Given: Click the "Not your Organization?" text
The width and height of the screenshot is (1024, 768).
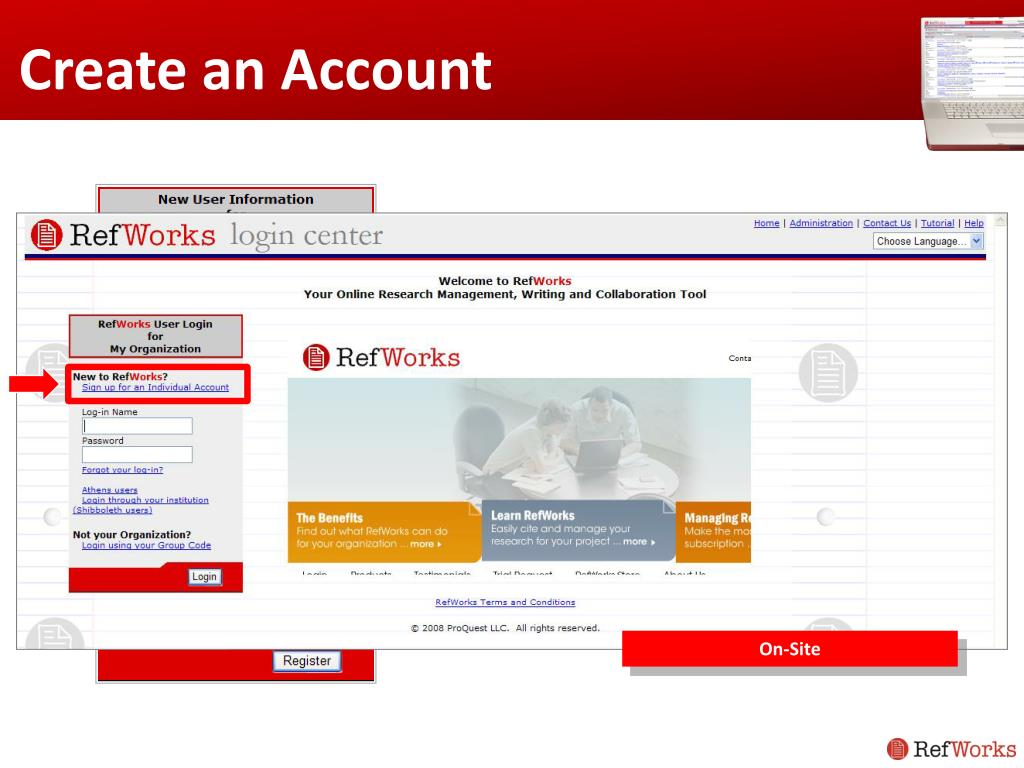Looking at the screenshot, I should 132,534.
